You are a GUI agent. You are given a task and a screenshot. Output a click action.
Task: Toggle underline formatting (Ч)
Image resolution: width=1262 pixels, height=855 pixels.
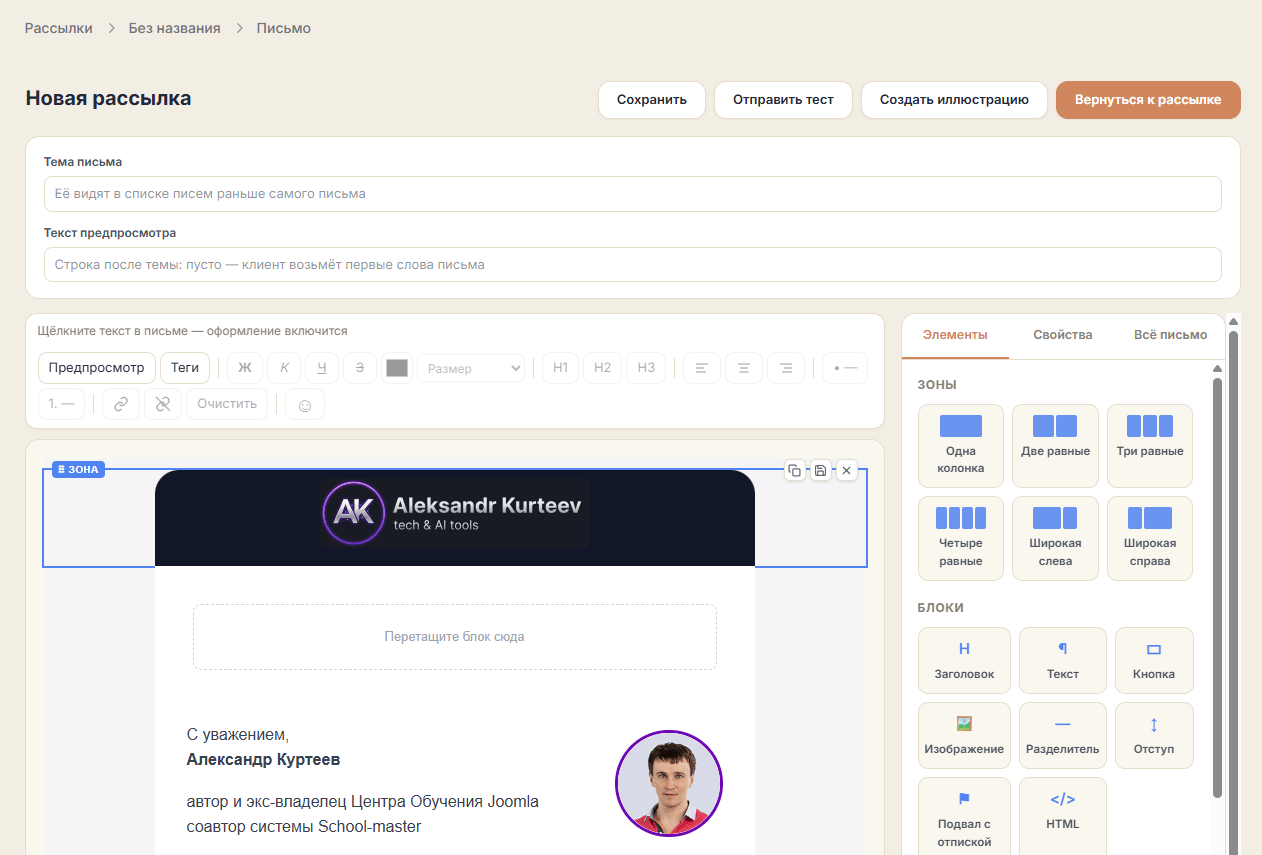(322, 368)
